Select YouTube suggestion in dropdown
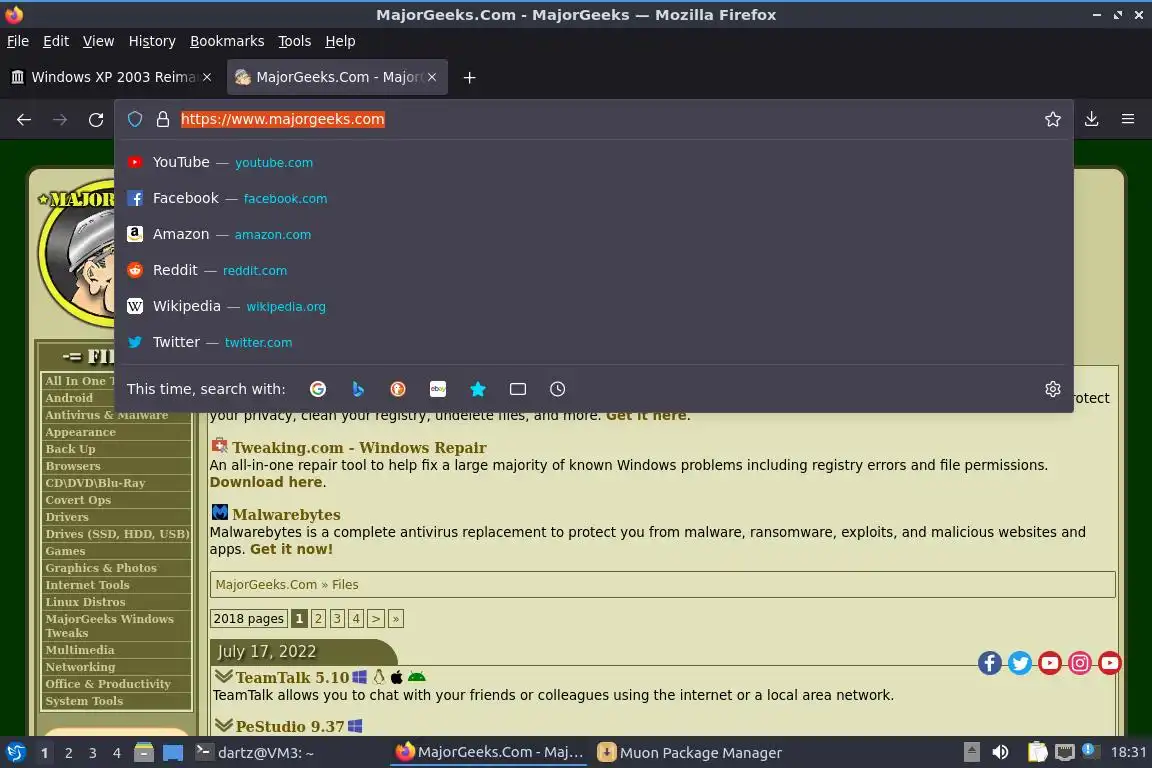 coord(594,162)
